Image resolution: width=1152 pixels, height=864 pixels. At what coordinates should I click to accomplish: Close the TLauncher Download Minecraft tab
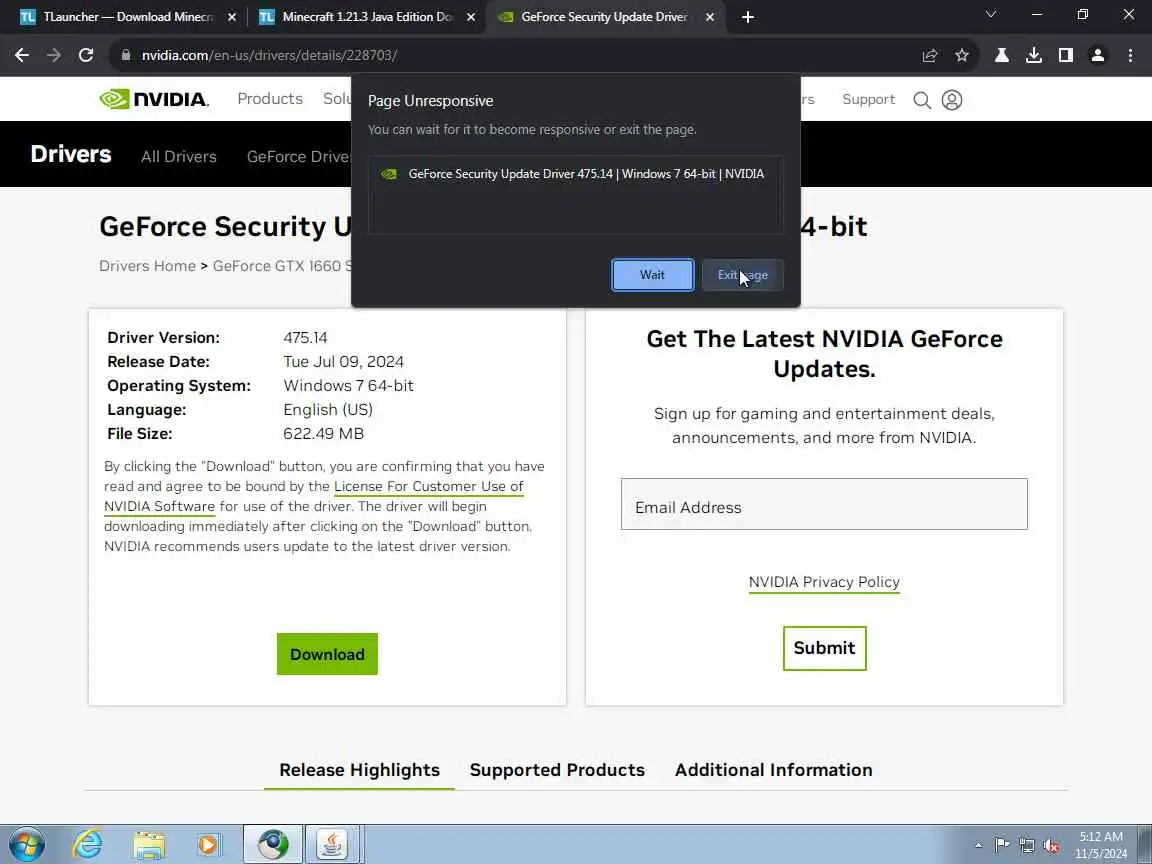tap(231, 17)
